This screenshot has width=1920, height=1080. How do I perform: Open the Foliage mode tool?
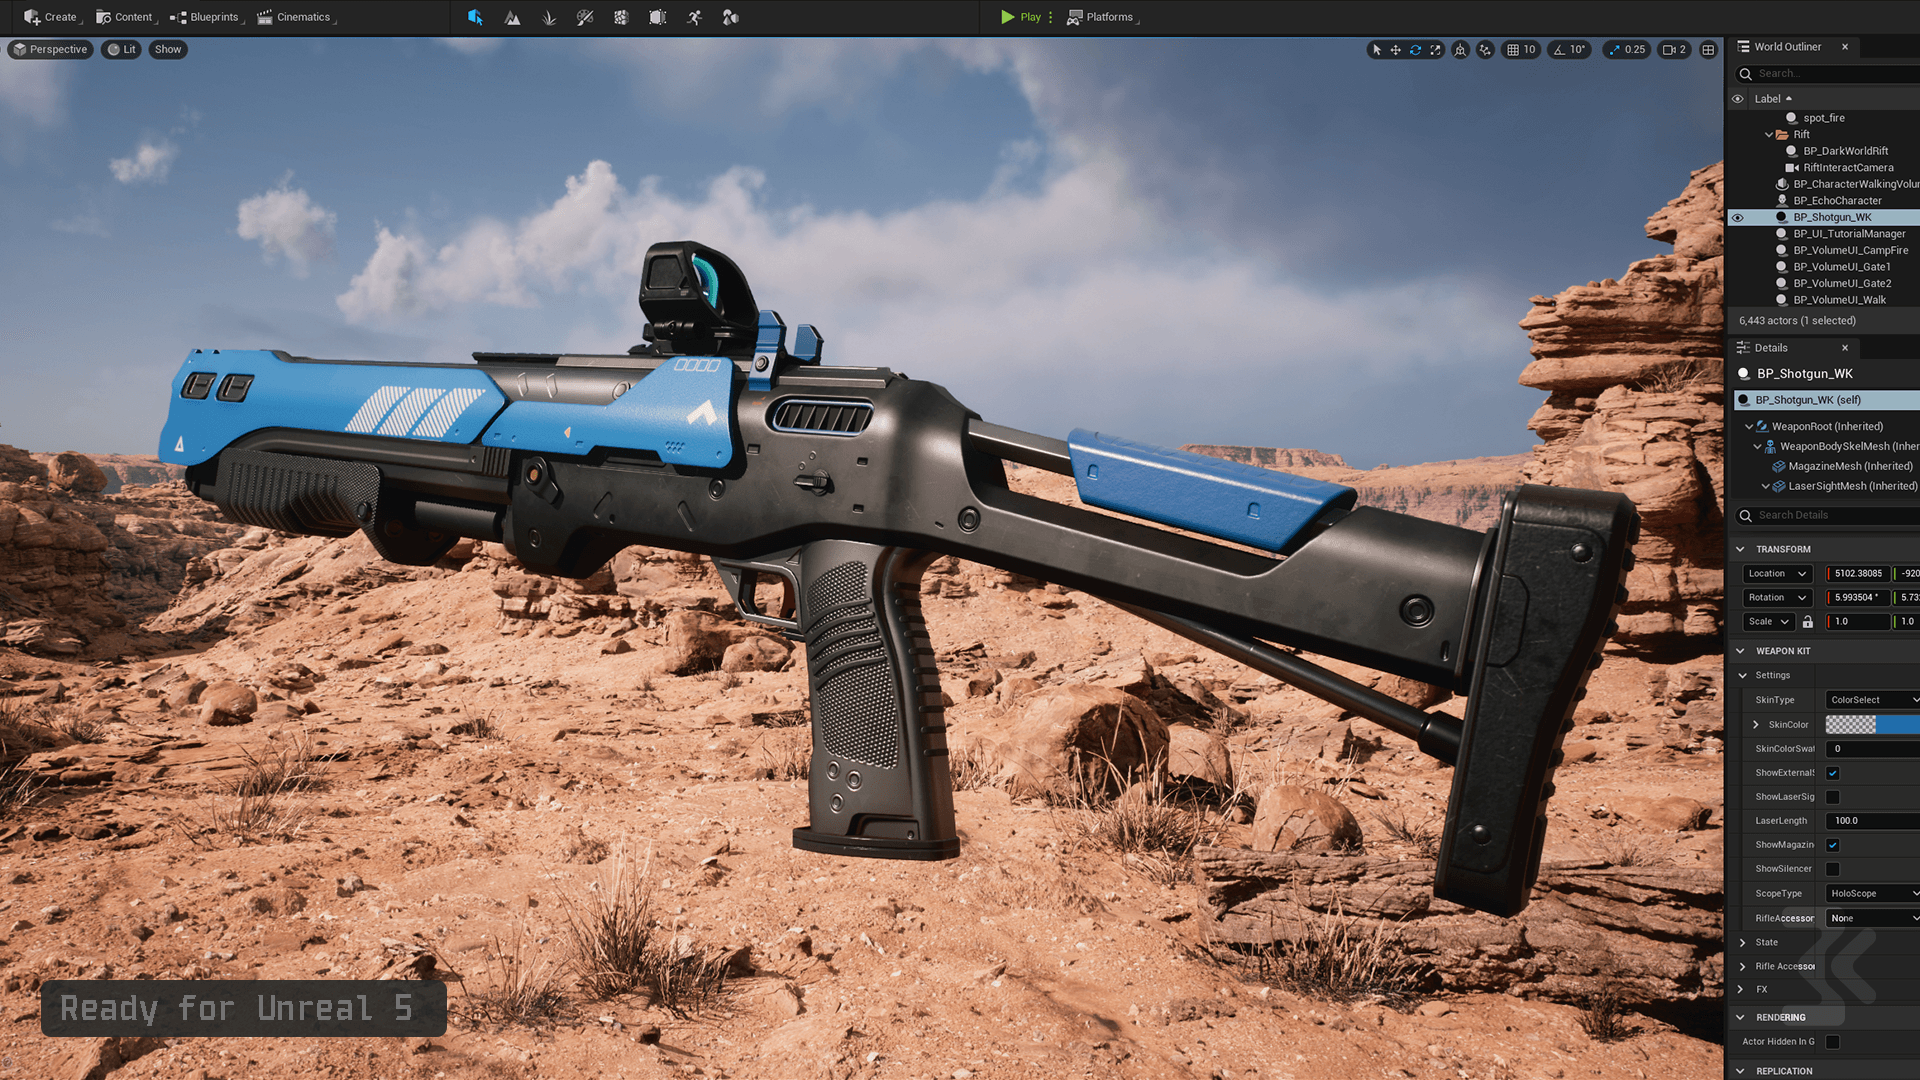pos(549,17)
